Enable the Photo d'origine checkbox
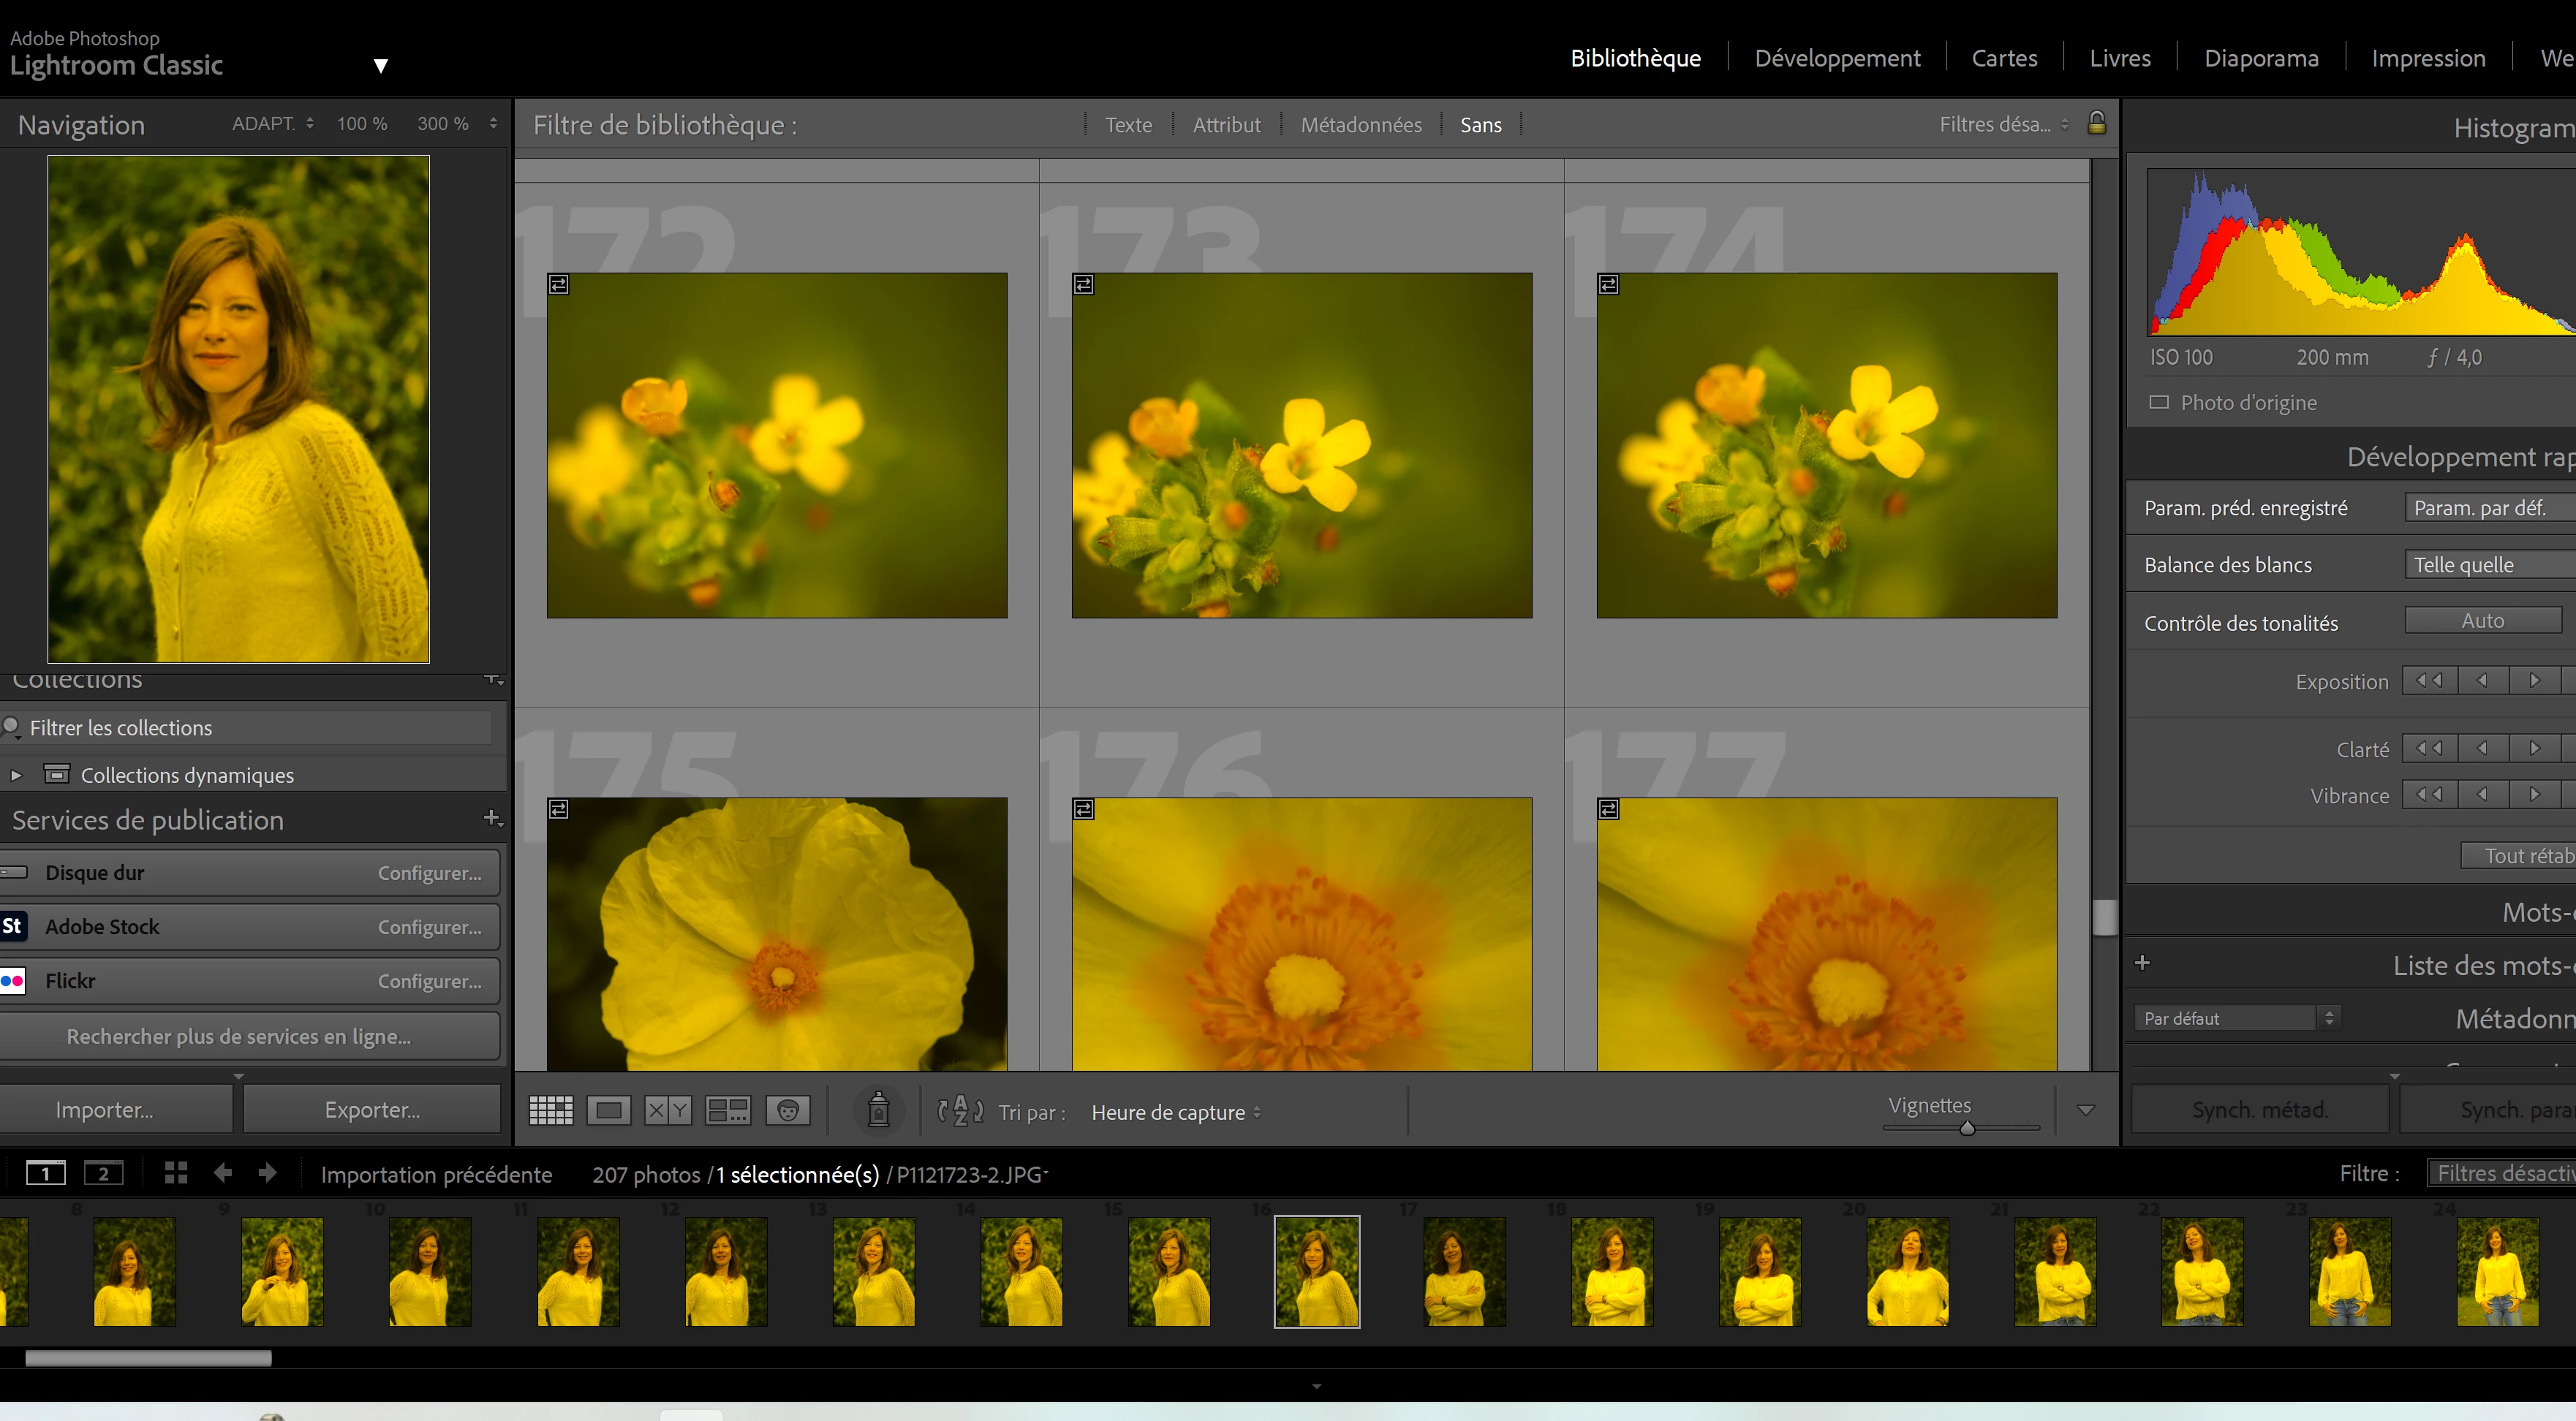Screen dimensions: 2576x1421 click(2159, 402)
